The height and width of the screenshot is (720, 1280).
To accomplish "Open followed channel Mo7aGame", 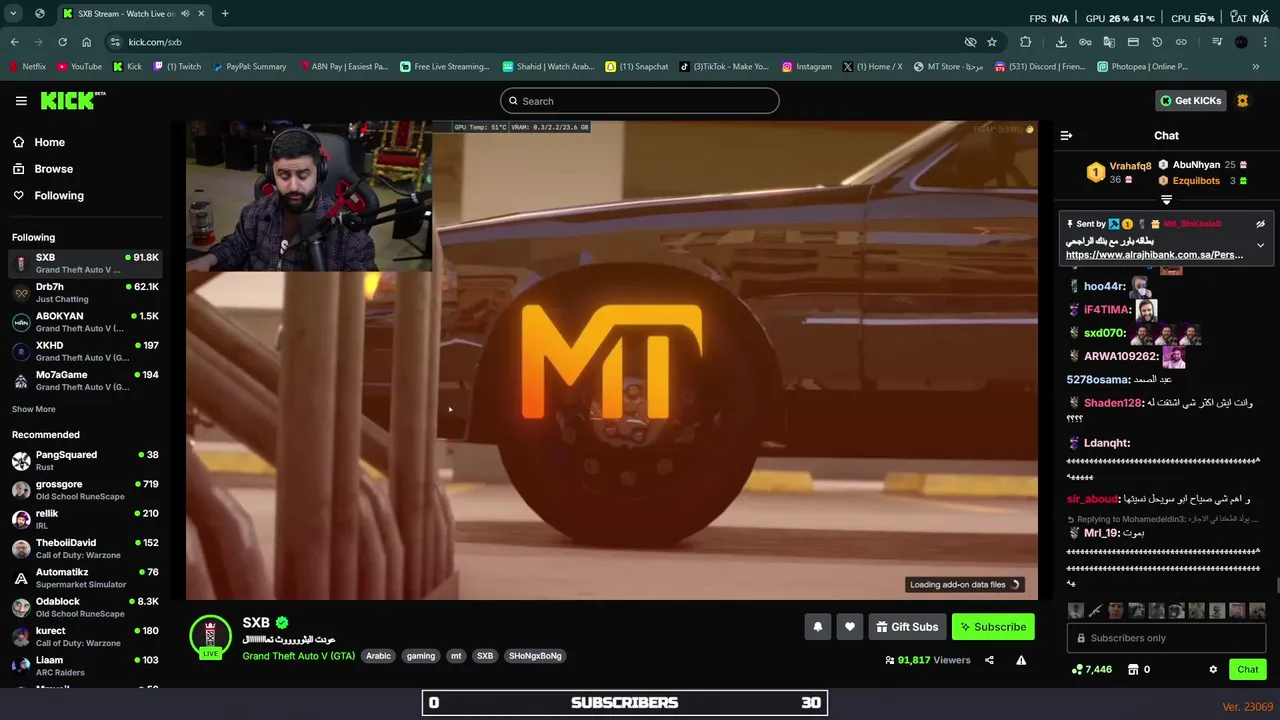I will (84, 381).
